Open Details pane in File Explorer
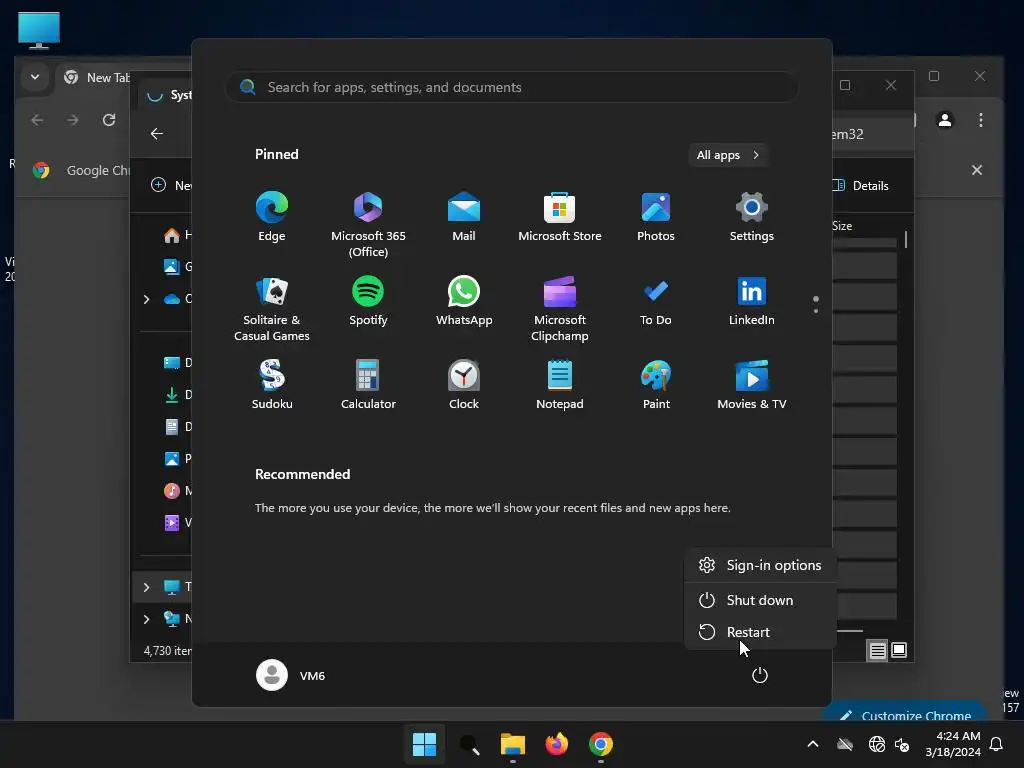Screen dimensions: 1024x768 (x=861, y=185)
